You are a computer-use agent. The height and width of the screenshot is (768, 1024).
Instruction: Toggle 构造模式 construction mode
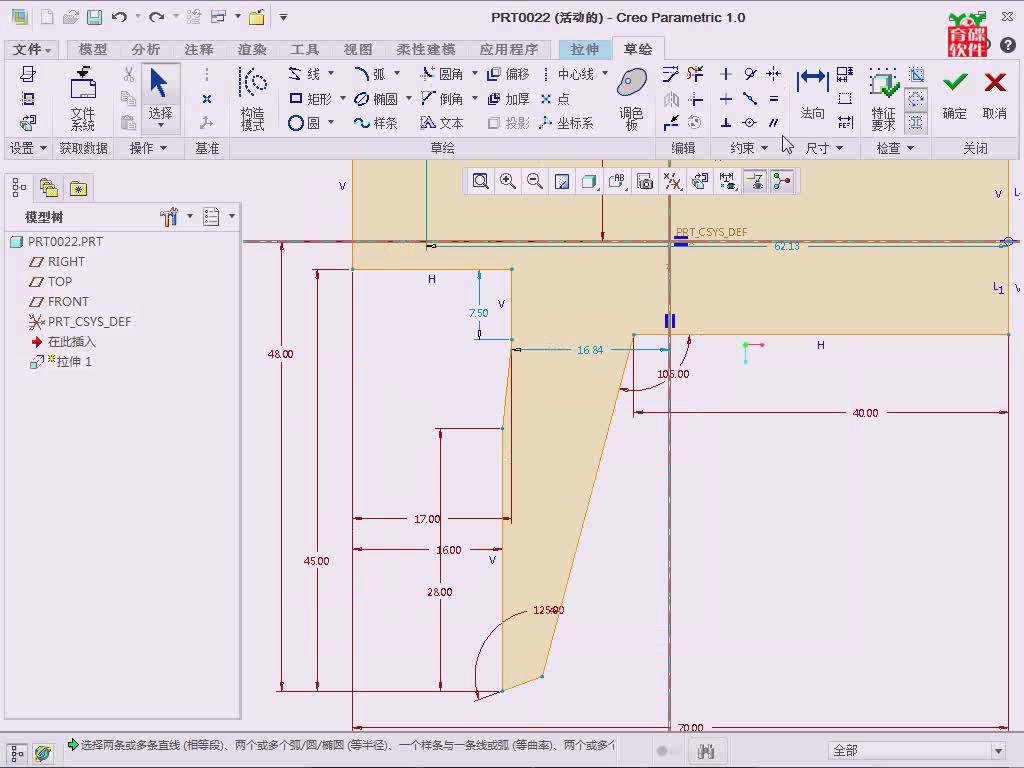(253, 99)
